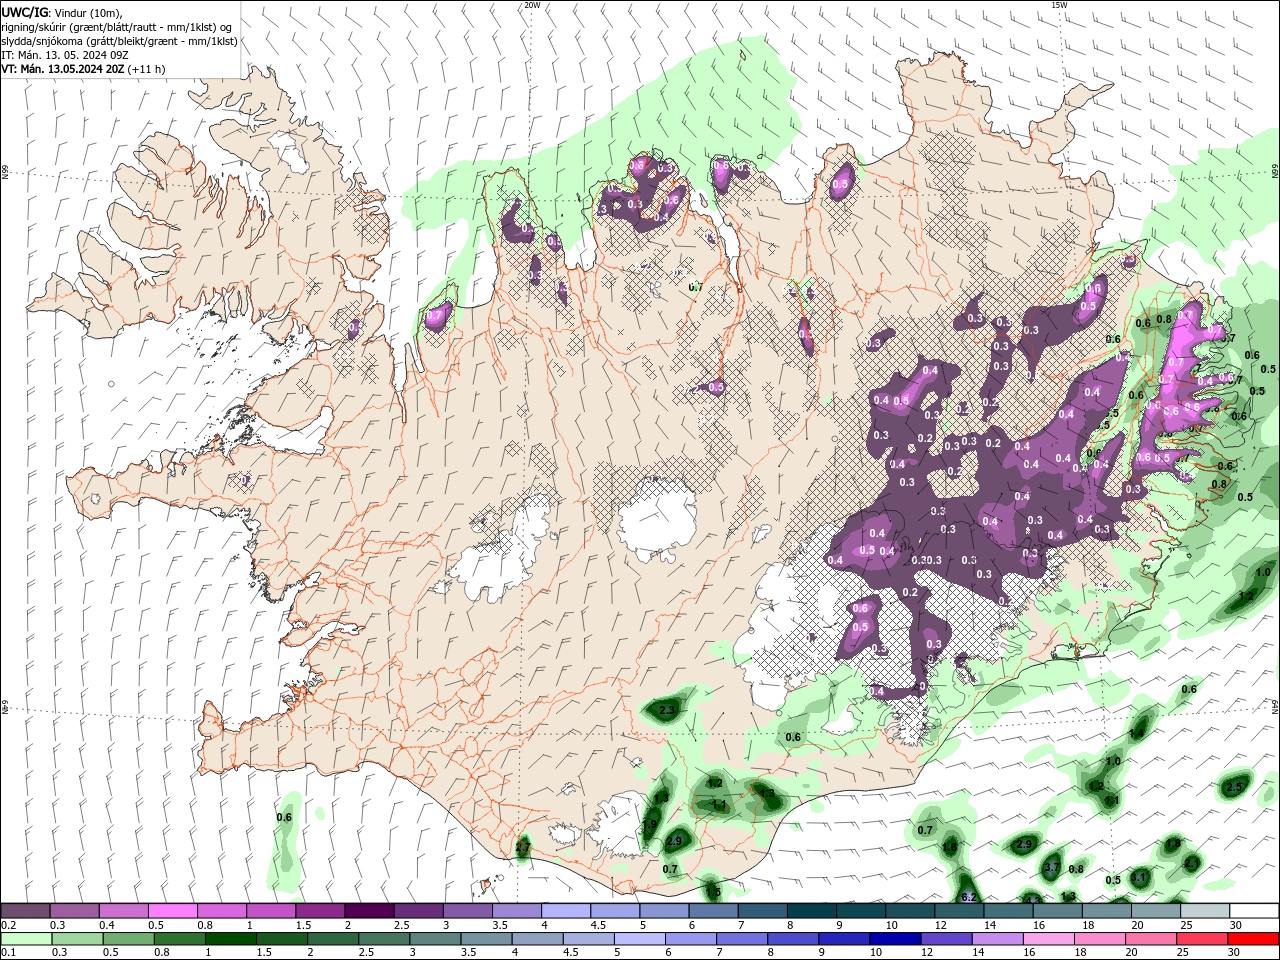Select the rain legend 1.5 mm swatch
This screenshot has height=960, width=1280.
(x=281, y=939)
